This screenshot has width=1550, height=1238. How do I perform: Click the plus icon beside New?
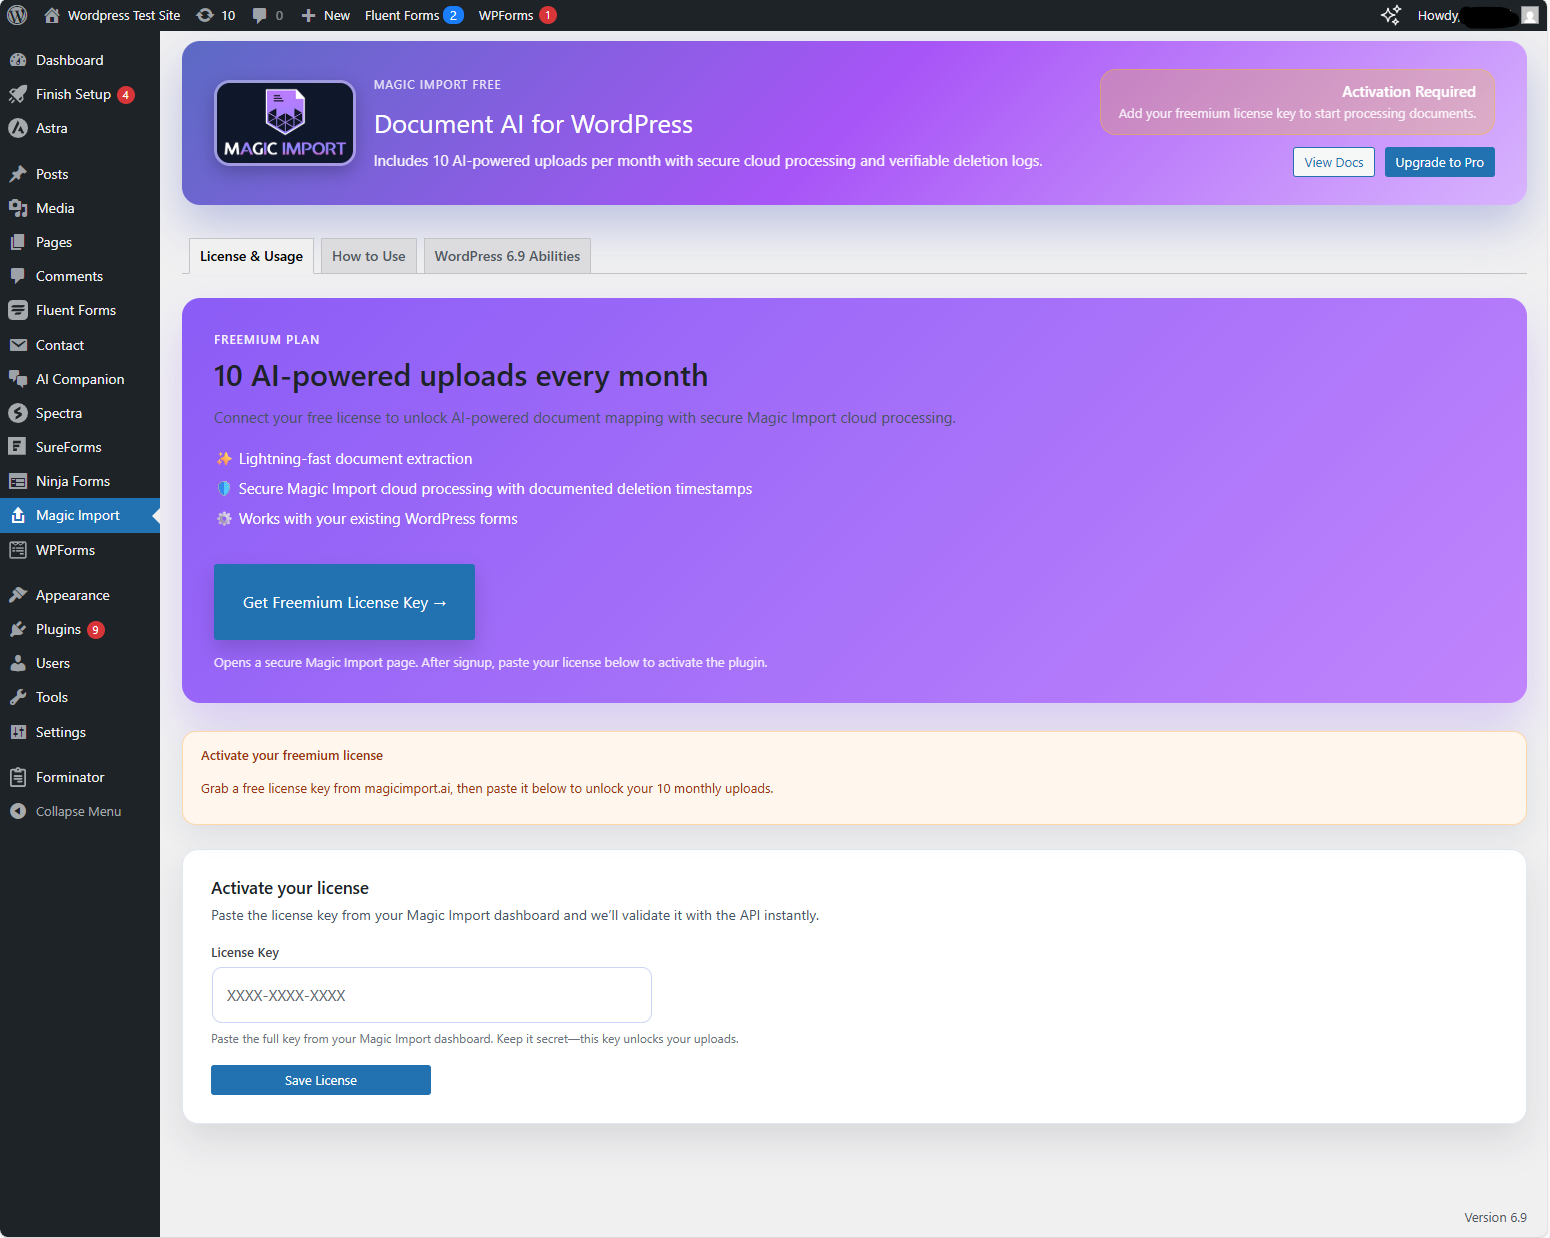pyautogui.click(x=308, y=15)
